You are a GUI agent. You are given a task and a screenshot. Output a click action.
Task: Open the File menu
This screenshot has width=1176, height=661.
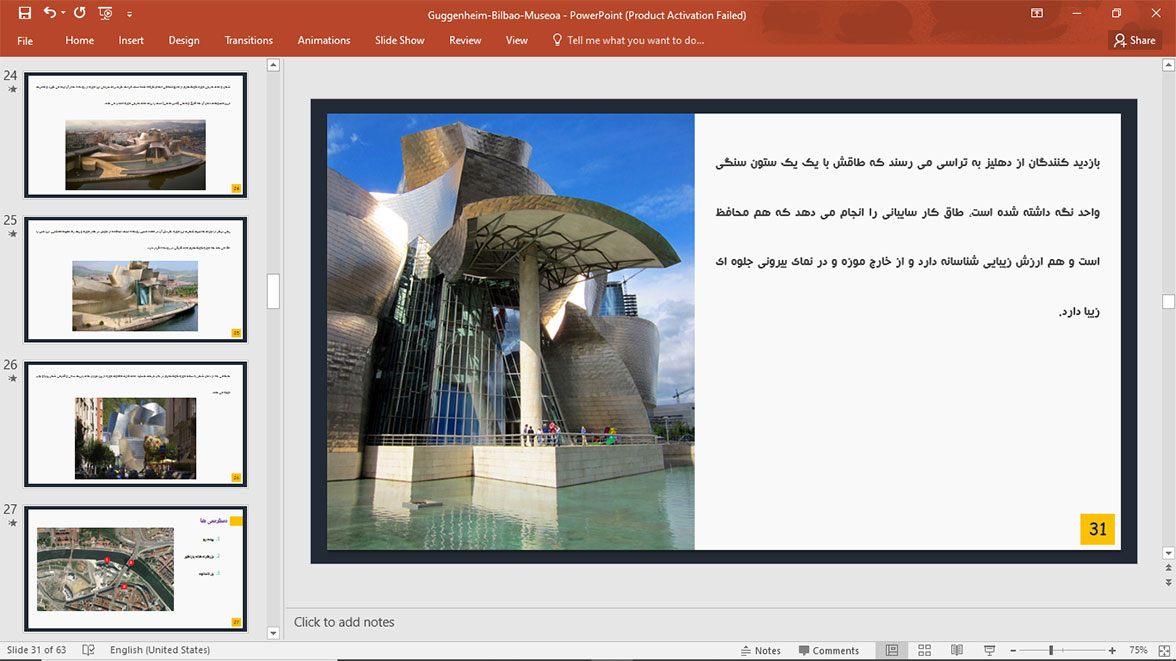(25, 41)
